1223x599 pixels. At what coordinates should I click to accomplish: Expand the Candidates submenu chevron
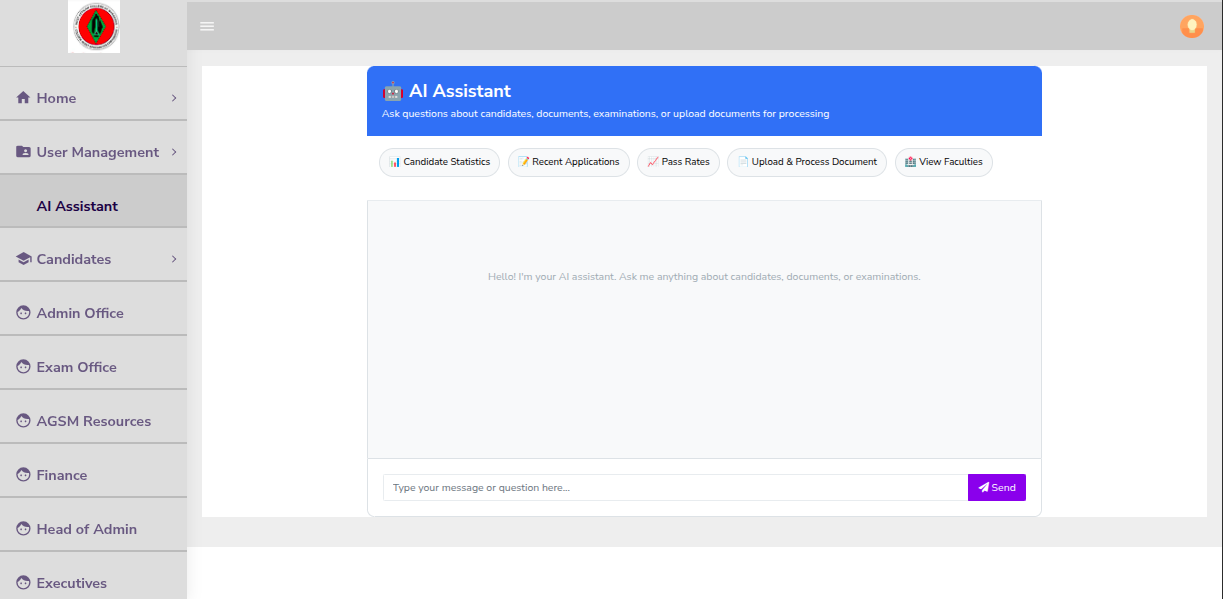(x=174, y=259)
